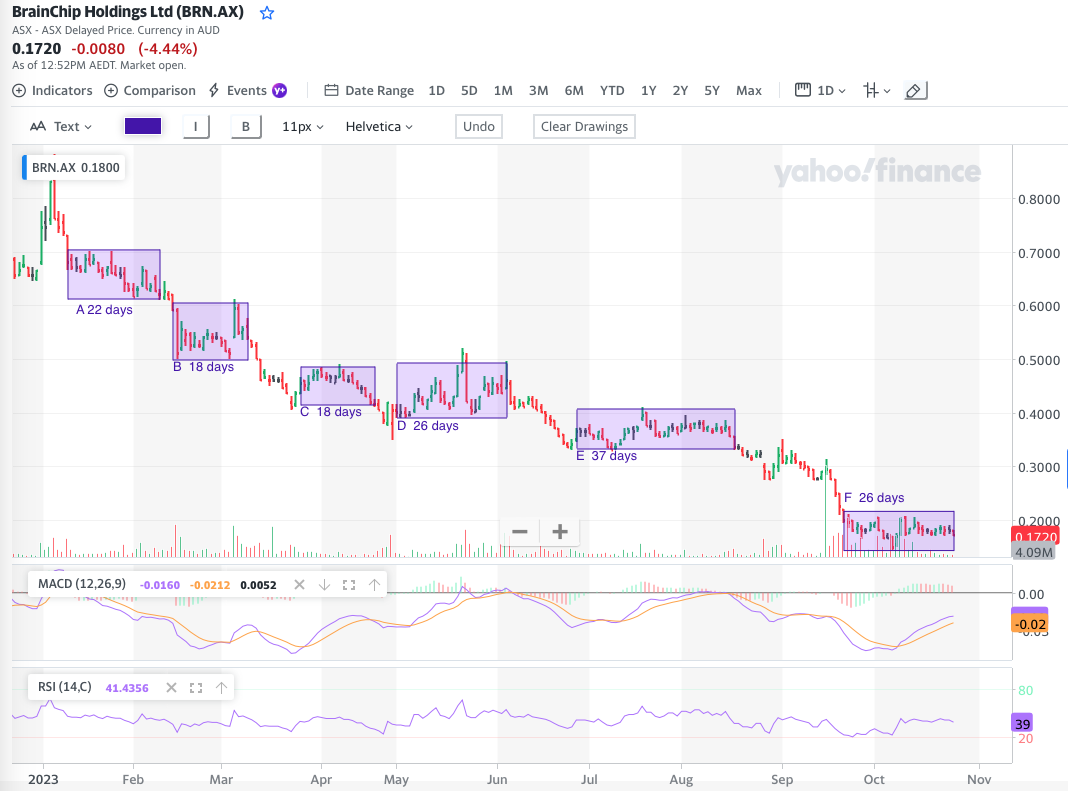
Task: Open the Comparison tool
Action: click(150, 91)
